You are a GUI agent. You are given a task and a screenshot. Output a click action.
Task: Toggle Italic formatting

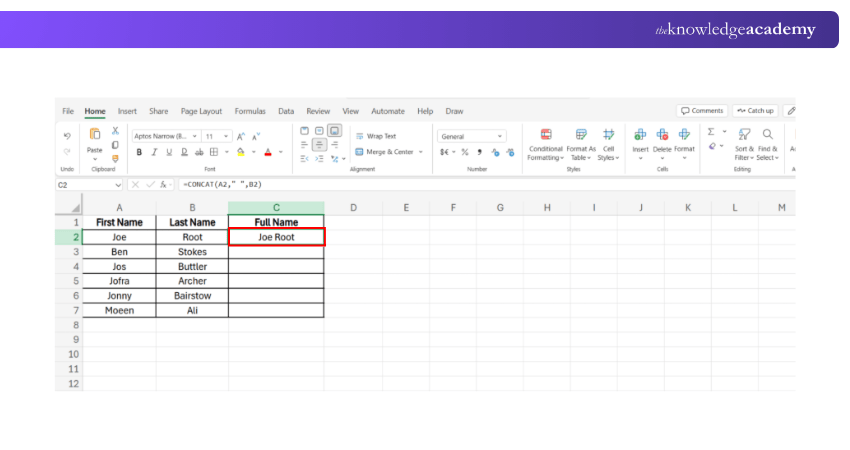point(154,152)
